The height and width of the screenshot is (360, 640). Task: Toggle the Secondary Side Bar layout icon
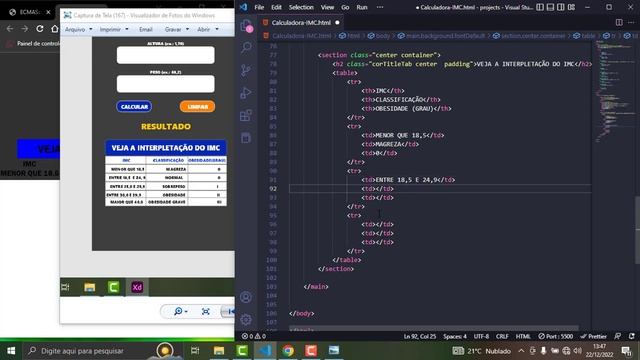click(561, 7)
